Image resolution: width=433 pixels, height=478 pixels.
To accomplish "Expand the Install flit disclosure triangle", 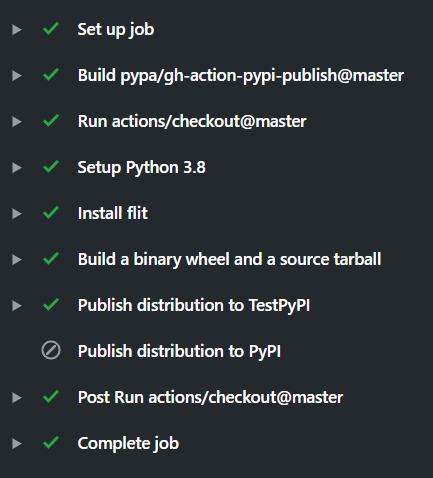I will coord(17,214).
